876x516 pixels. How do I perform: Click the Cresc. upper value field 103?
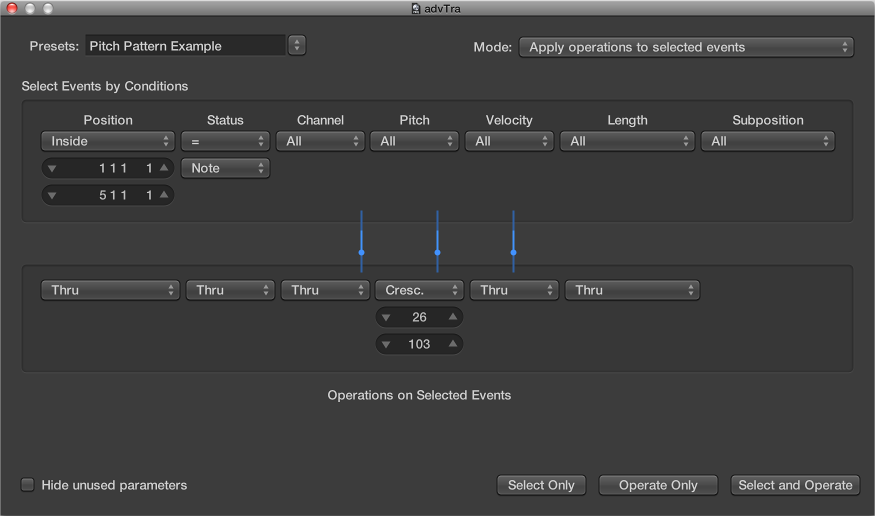419,344
